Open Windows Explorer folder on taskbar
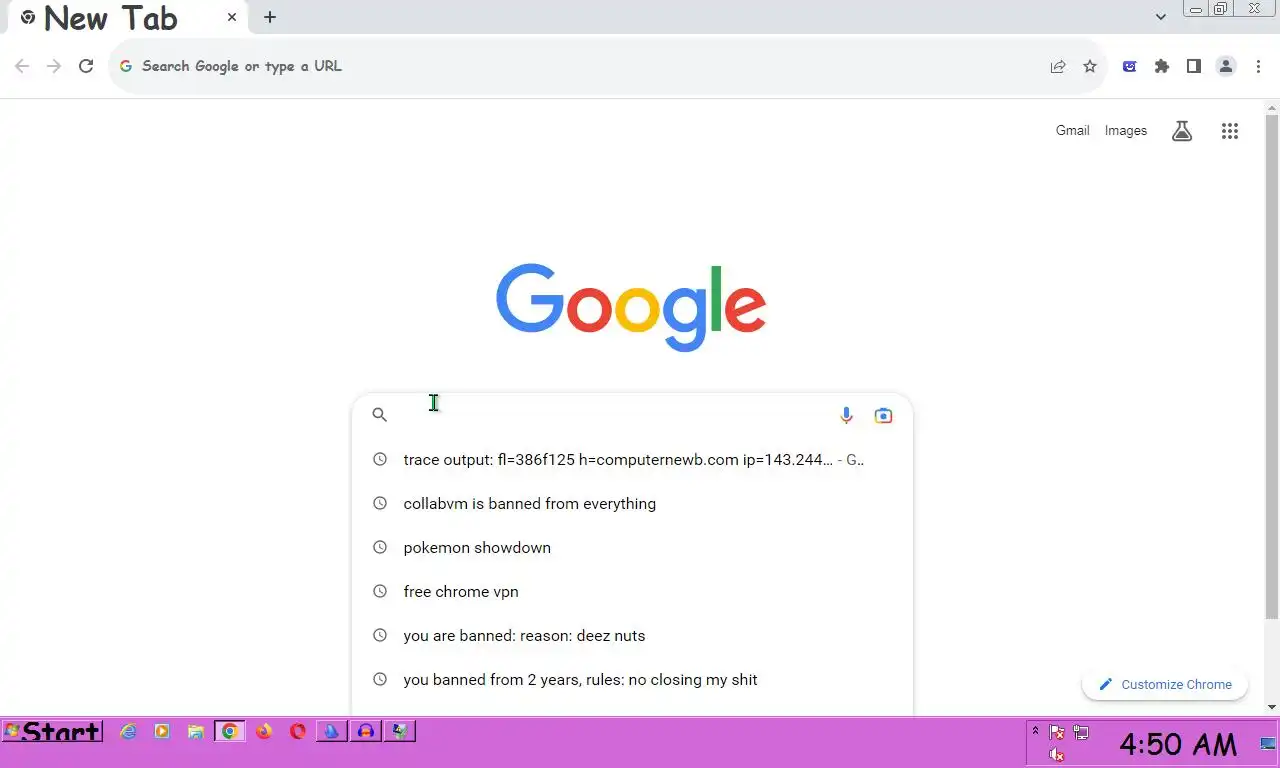The width and height of the screenshot is (1280, 768). (x=196, y=732)
